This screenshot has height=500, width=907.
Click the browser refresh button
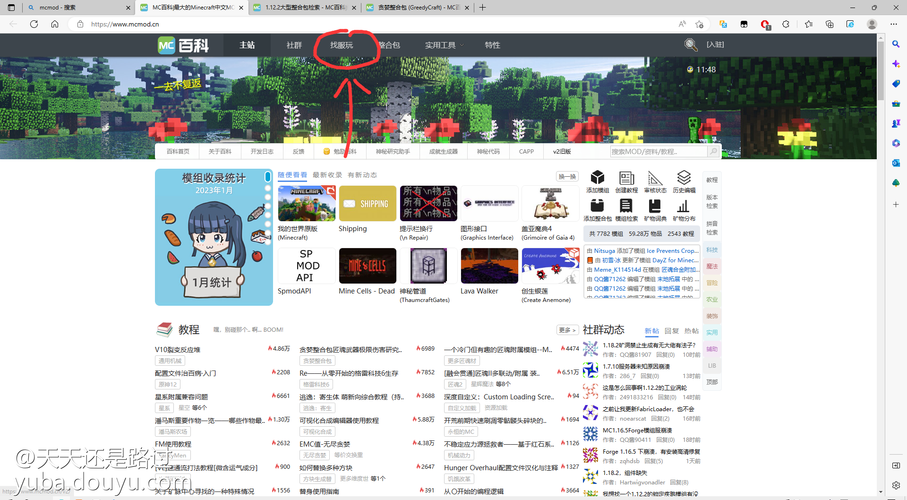click(x=34, y=24)
